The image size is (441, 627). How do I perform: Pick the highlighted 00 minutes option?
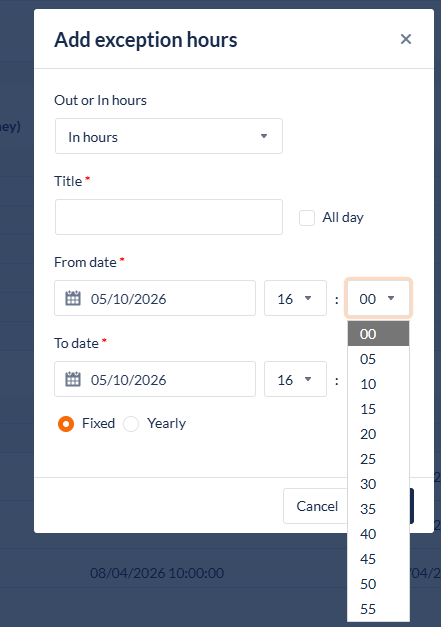pos(378,334)
